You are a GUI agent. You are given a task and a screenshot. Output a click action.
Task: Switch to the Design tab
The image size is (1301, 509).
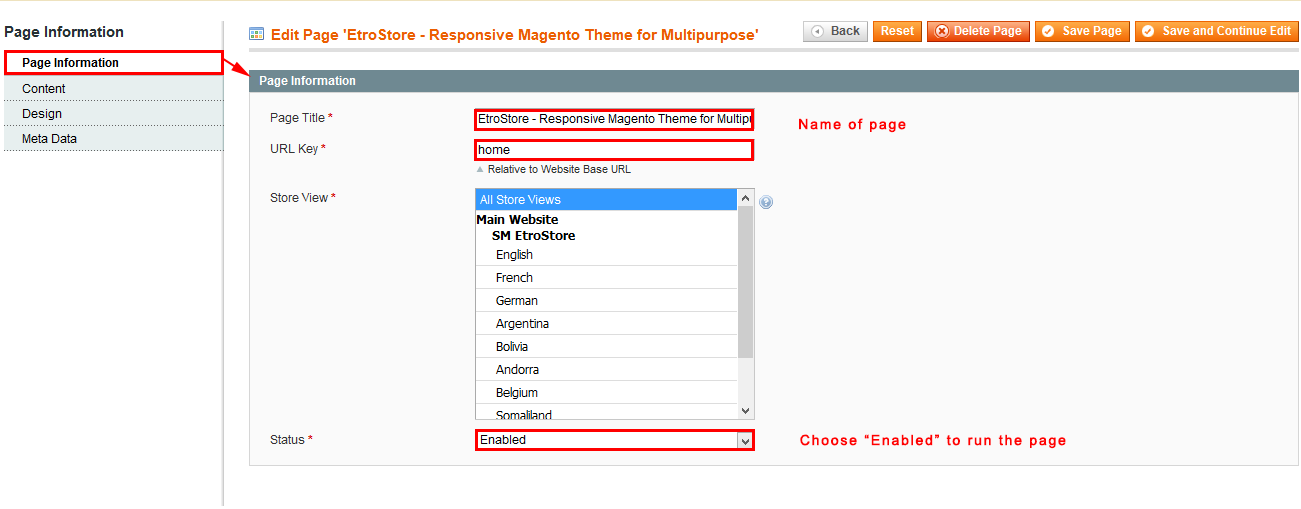click(112, 114)
